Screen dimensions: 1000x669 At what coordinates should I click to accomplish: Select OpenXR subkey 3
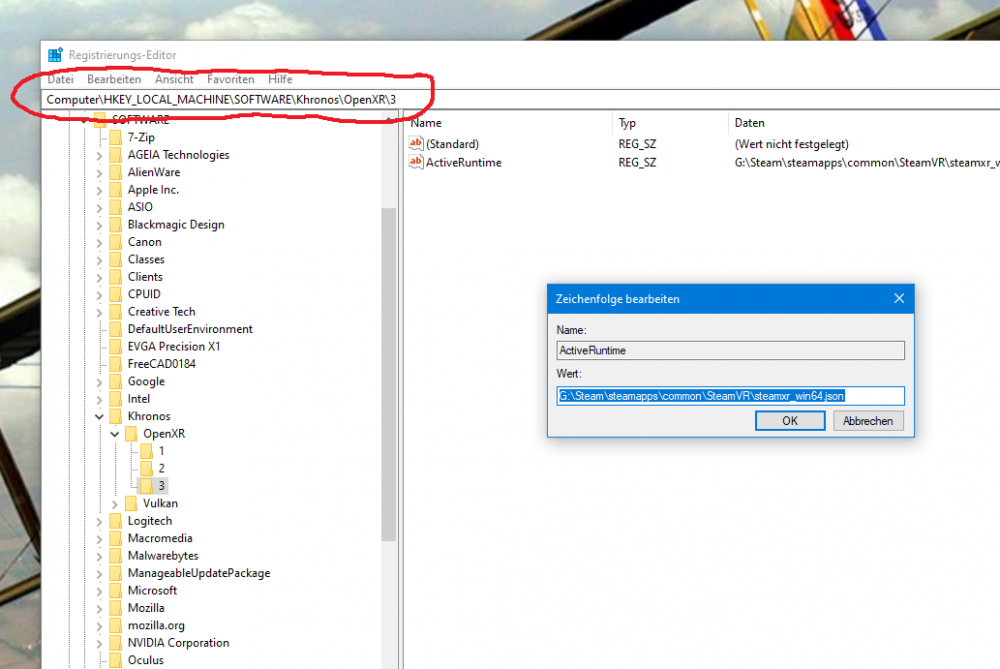[161, 486]
